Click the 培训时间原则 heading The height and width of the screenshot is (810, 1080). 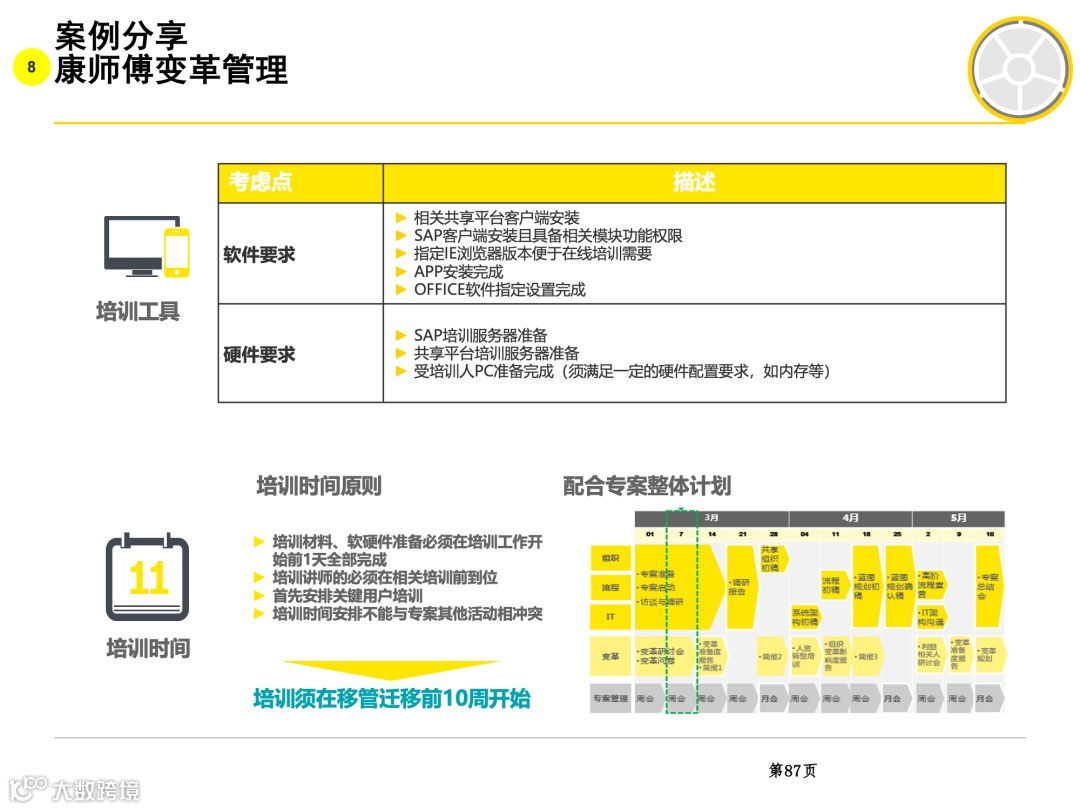pyautogui.click(x=318, y=486)
